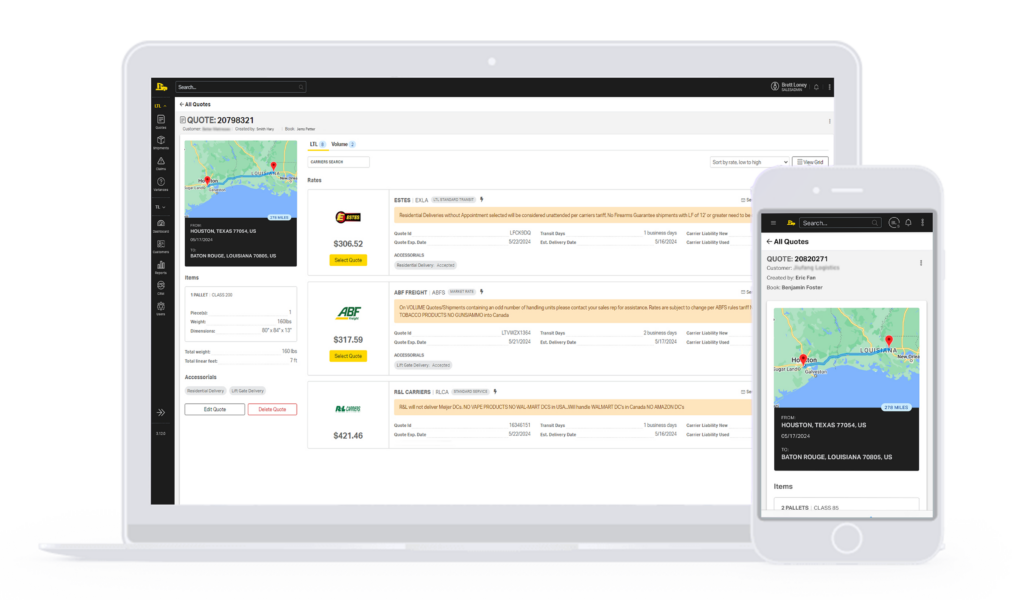The height and width of the screenshot is (600, 1024).
Task: Click the notification bell on the laptop header
Action: click(816, 87)
